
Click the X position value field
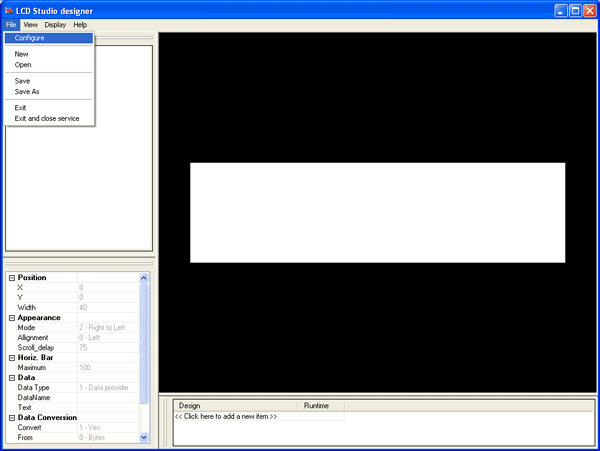(108, 288)
